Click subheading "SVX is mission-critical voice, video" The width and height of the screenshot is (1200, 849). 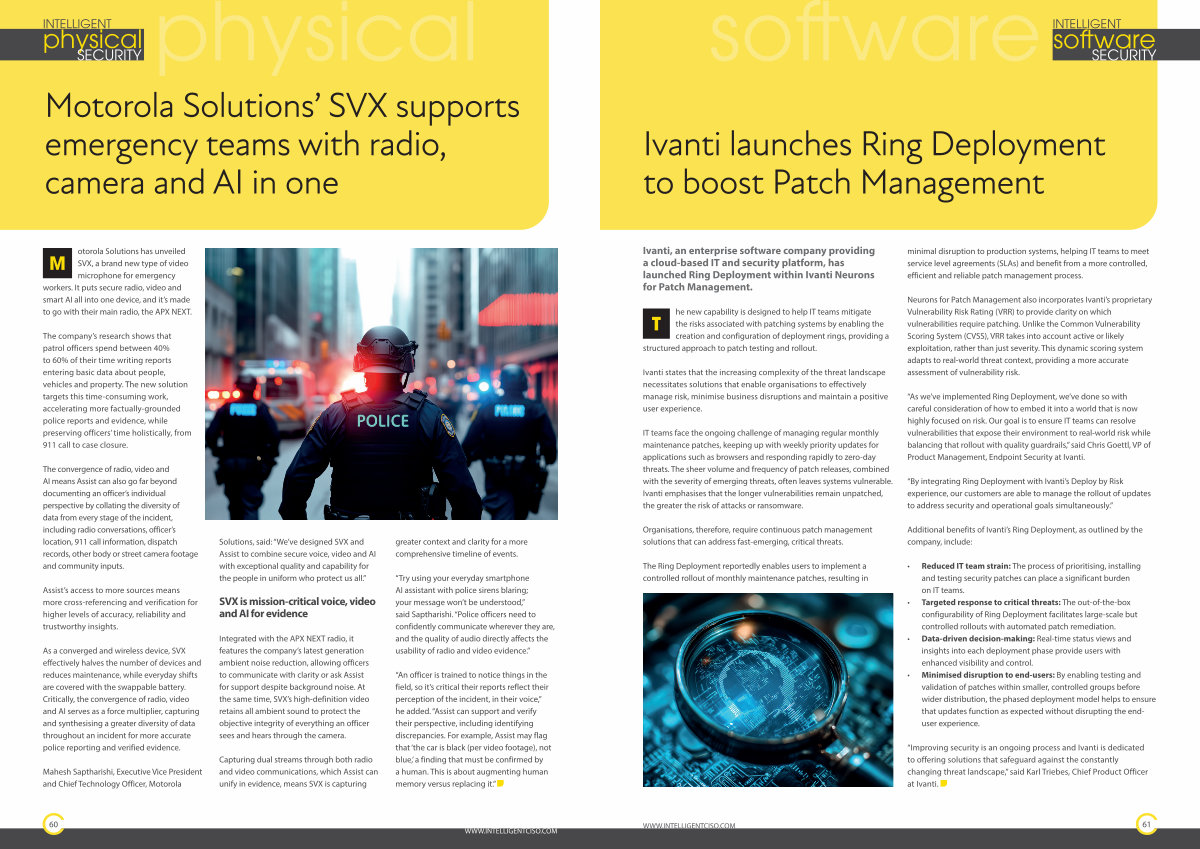(x=297, y=607)
